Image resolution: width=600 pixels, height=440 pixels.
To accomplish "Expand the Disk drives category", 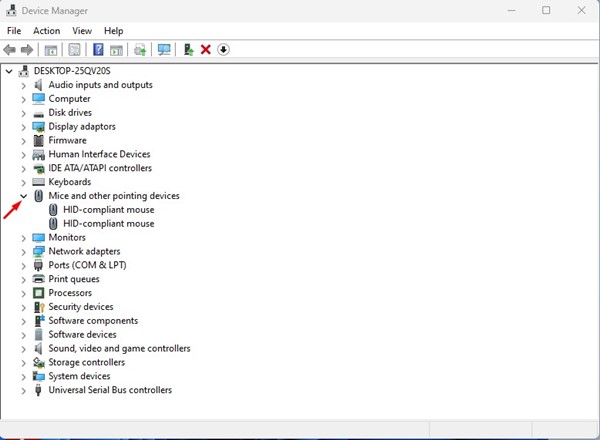I will pos(24,113).
